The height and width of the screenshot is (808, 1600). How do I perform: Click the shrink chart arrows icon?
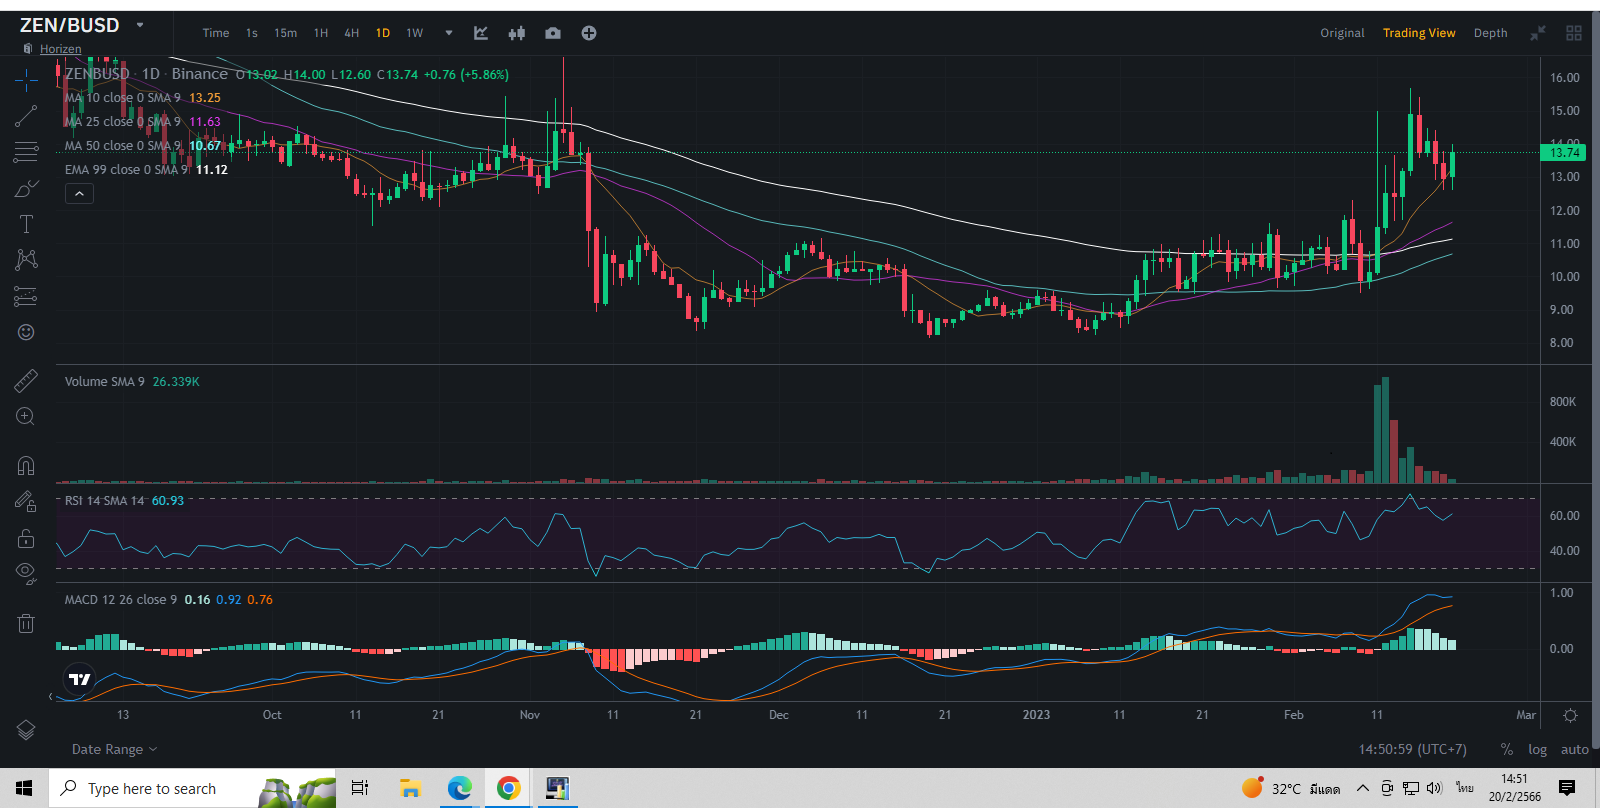coord(1538,33)
